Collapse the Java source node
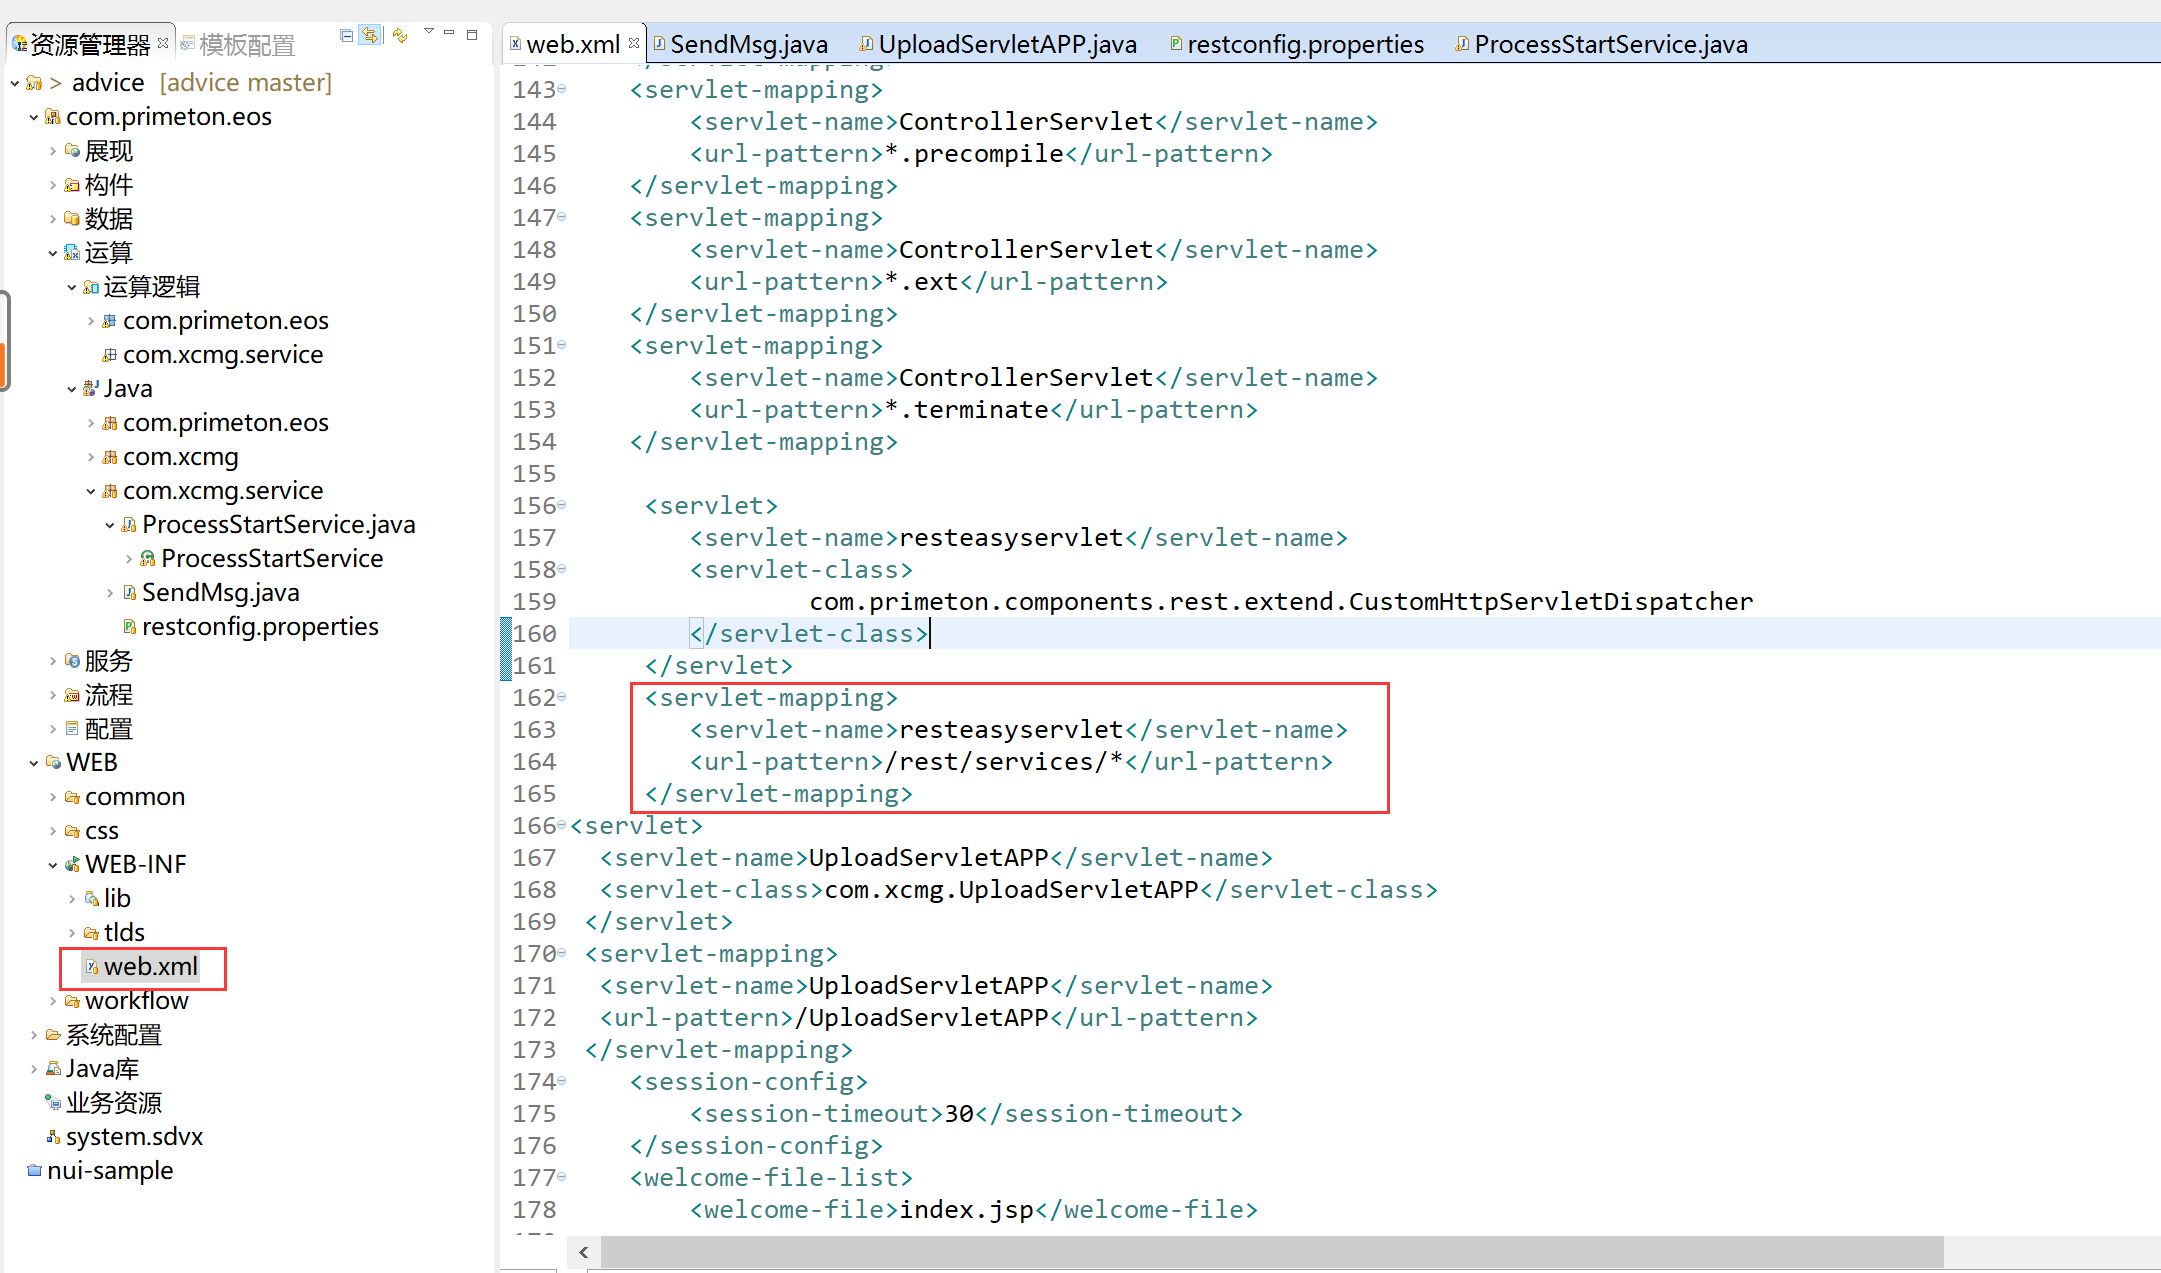The width and height of the screenshot is (2161, 1273). [72, 389]
